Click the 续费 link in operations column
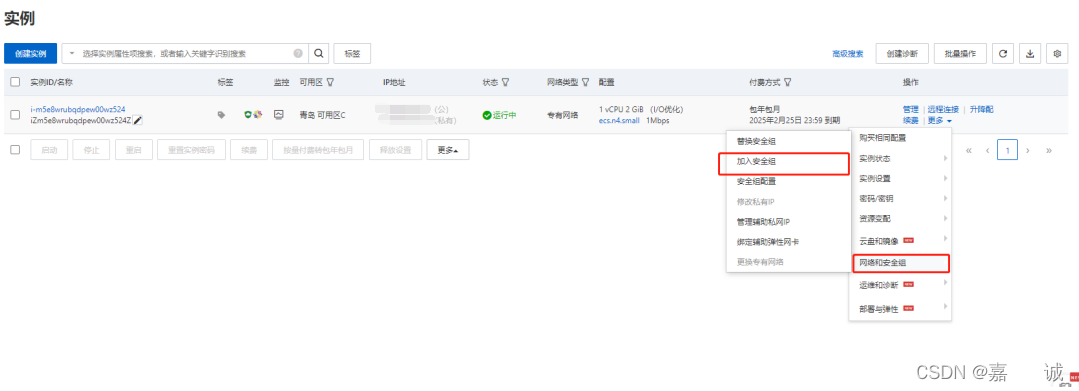Image resolution: width=1079 pixels, height=391 pixels. pos(910,120)
